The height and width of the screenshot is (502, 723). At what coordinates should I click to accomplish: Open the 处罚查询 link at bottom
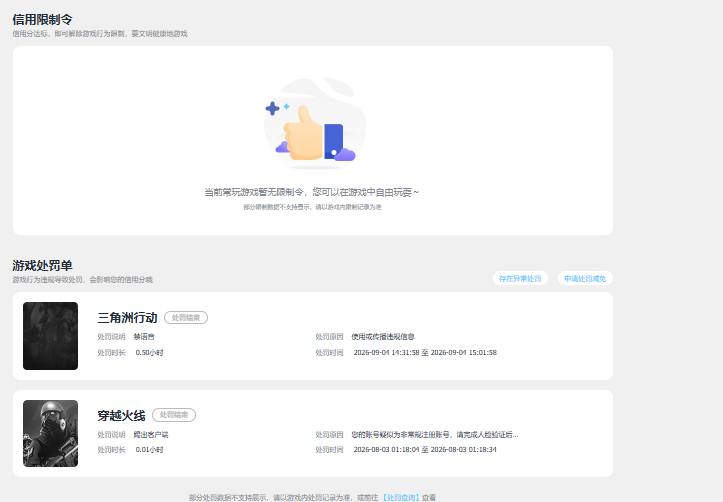coord(401,497)
